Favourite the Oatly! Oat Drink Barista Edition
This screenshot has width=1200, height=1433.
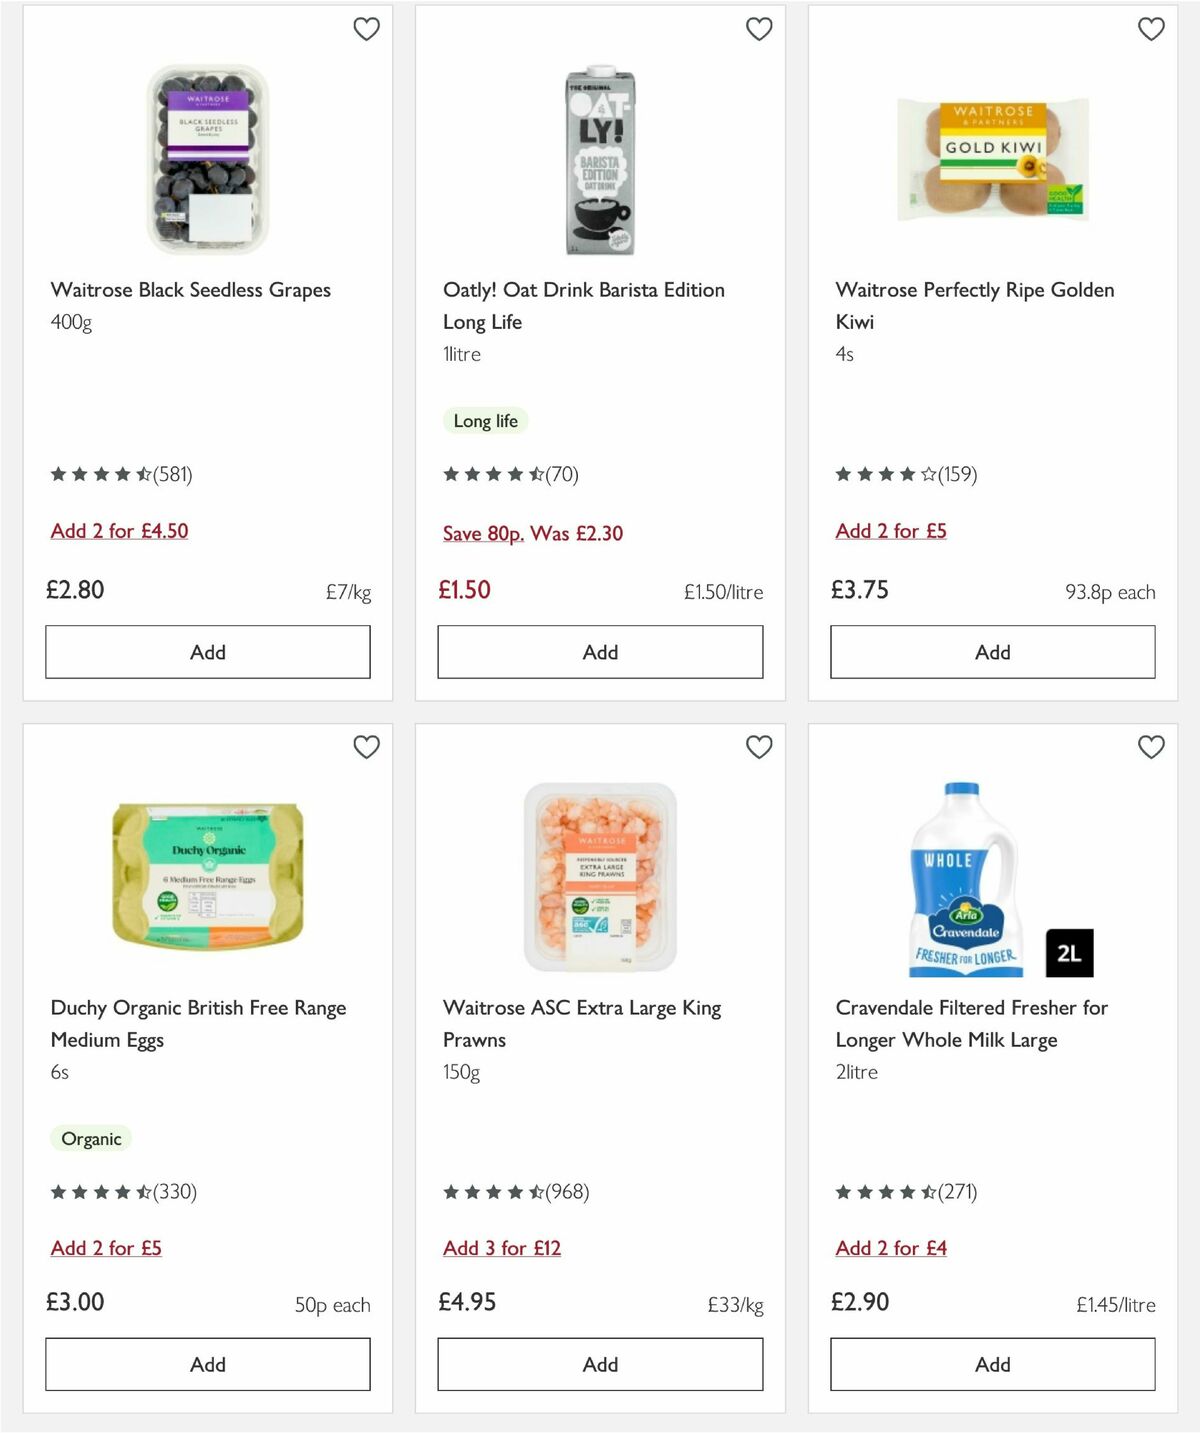(759, 30)
